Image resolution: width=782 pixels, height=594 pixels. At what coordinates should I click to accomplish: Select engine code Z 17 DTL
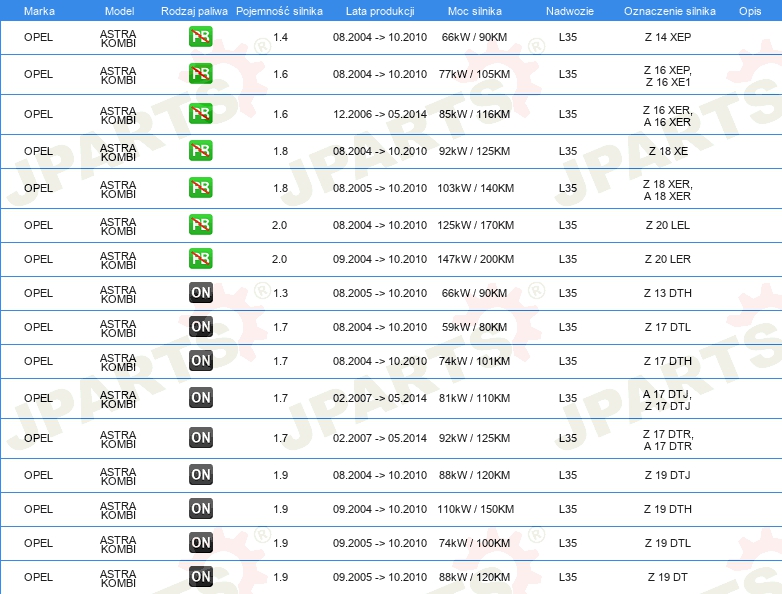click(x=668, y=327)
